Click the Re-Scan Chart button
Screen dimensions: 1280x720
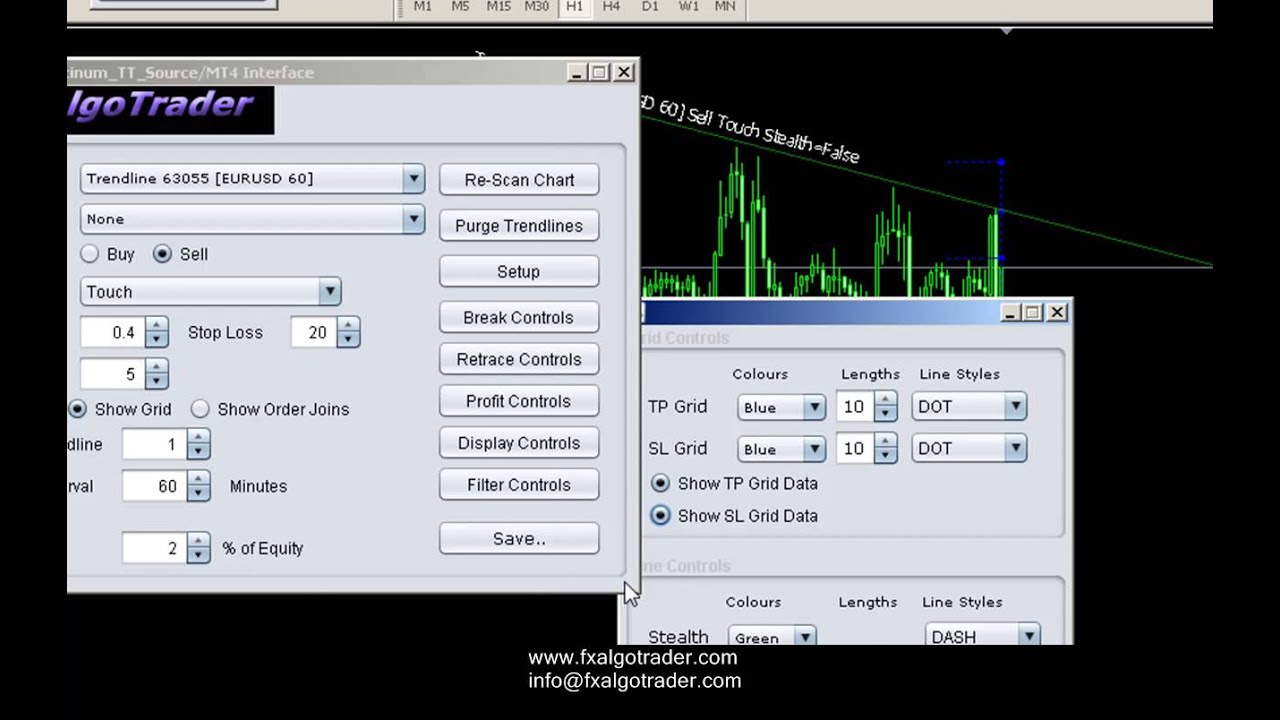pyautogui.click(x=519, y=180)
